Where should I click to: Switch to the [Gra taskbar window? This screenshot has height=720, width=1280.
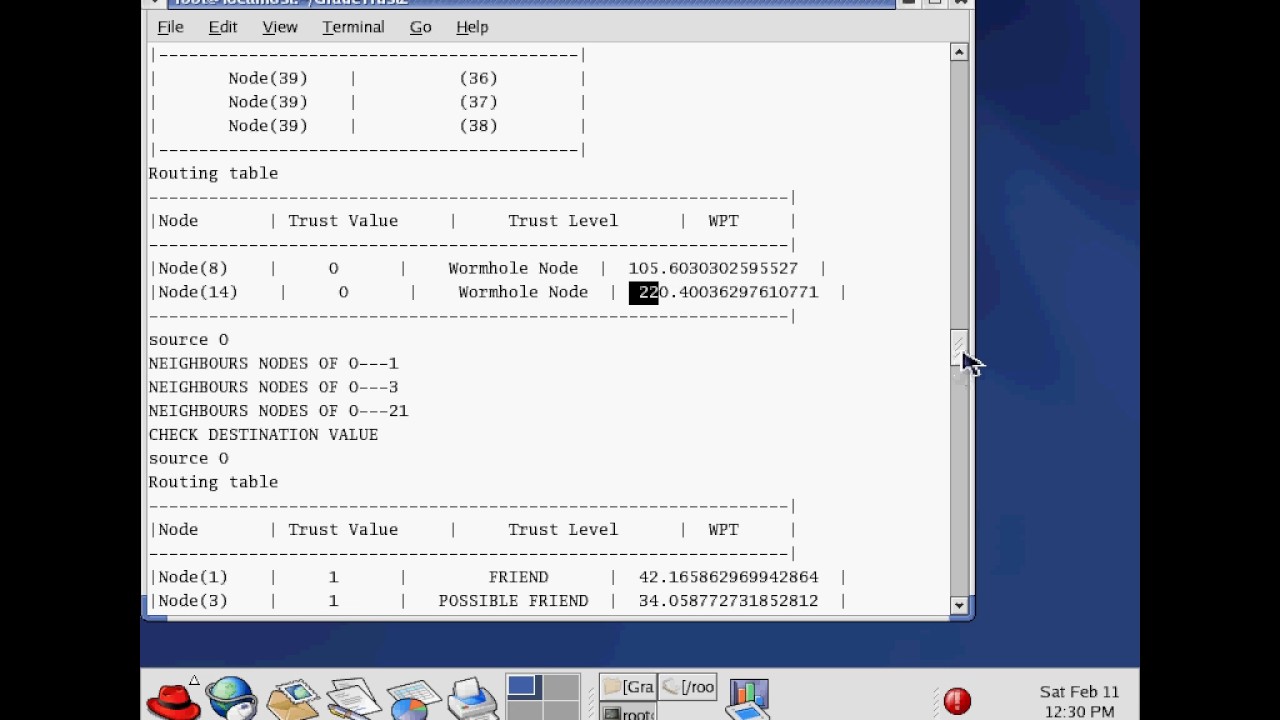[x=628, y=687]
